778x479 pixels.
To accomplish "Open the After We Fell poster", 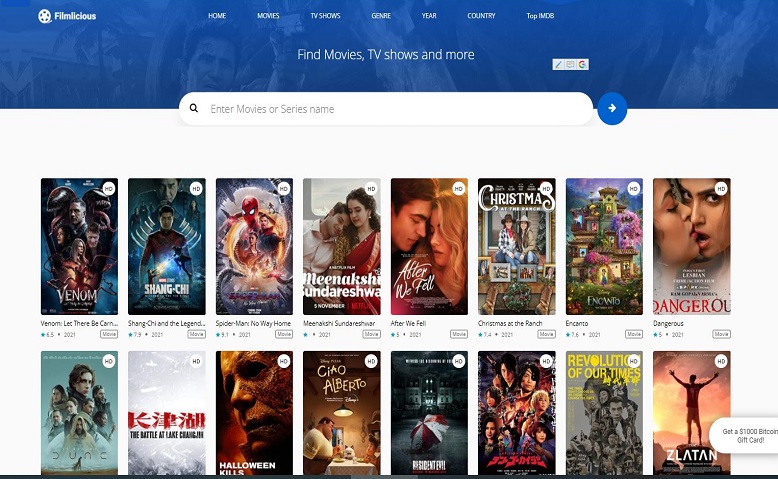I will (429, 247).
